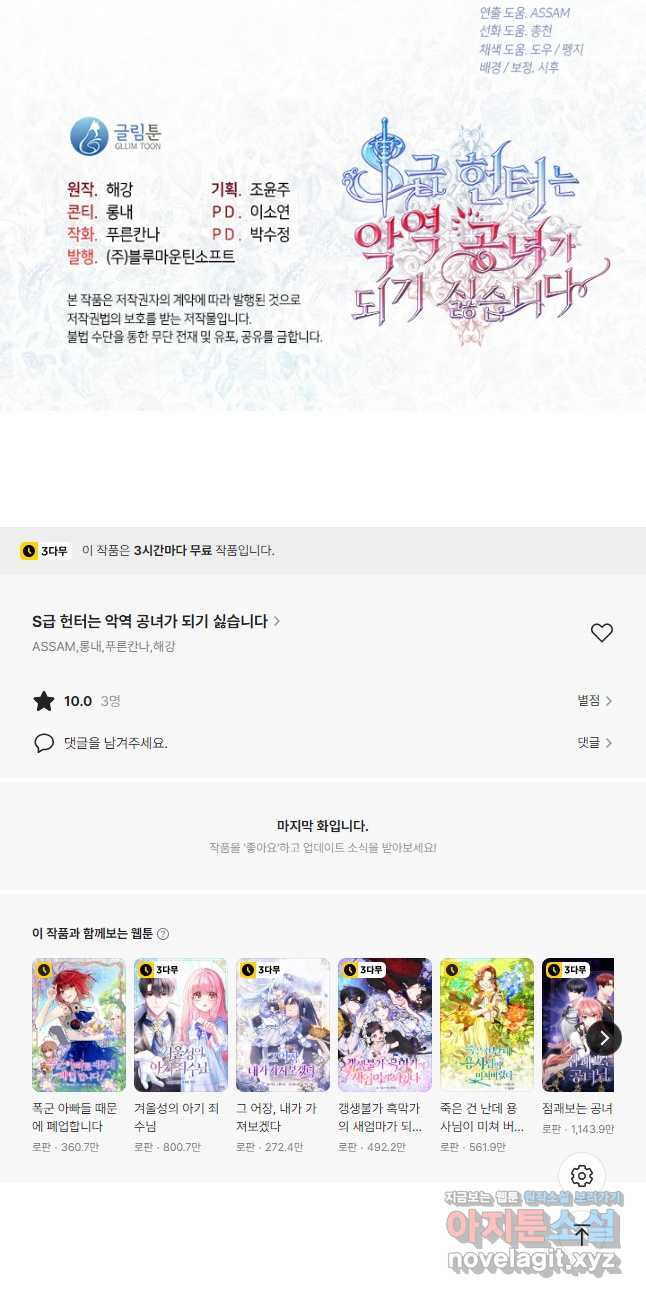Open 점괘보는 공녀 thumbnail

click(x=578, y=1025)
